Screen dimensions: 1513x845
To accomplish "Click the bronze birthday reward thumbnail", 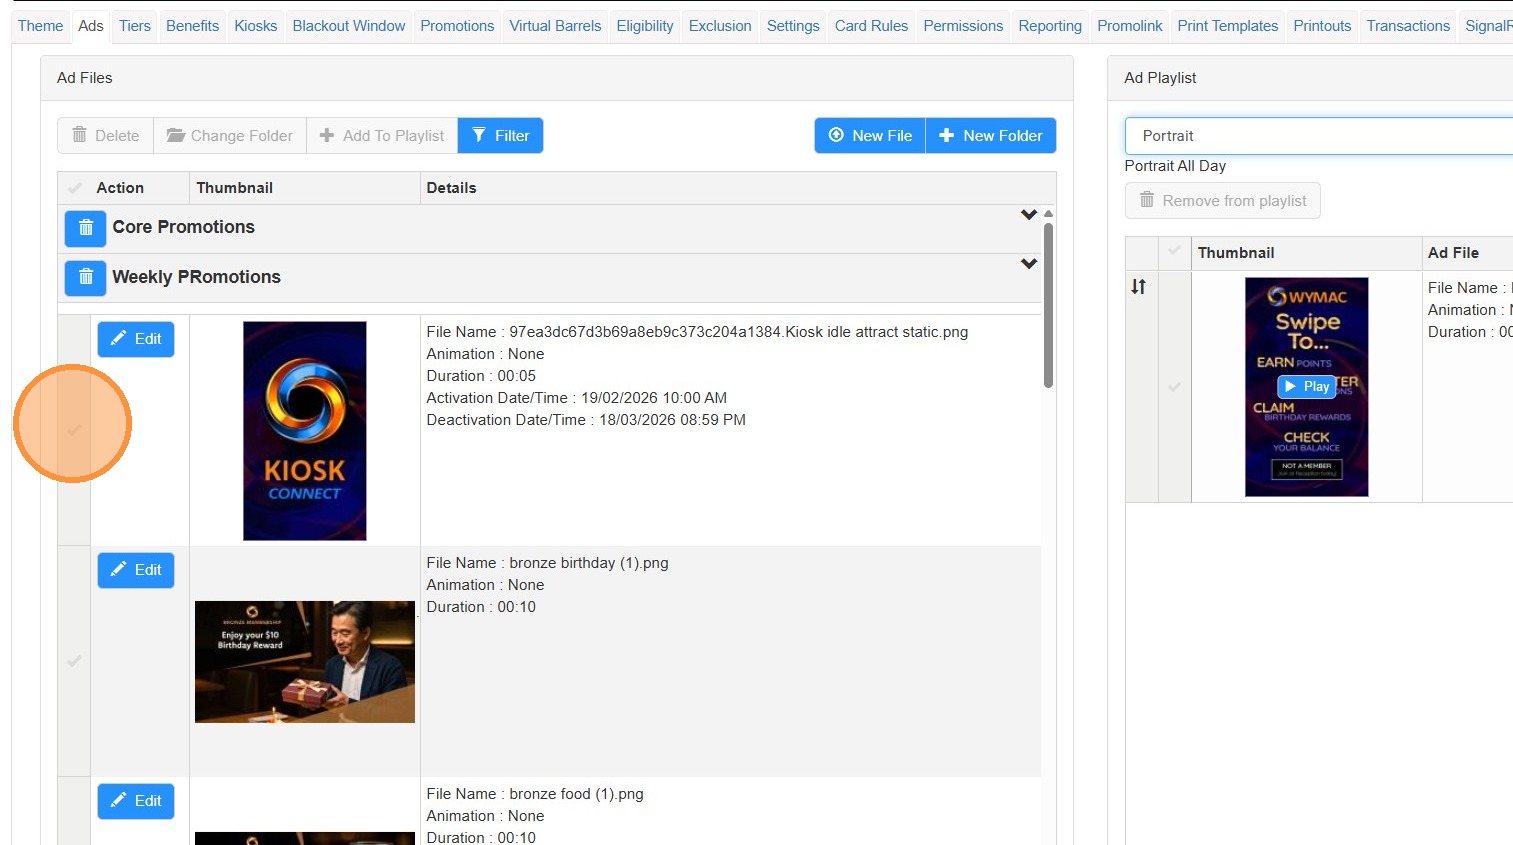I will pos(305,662).
